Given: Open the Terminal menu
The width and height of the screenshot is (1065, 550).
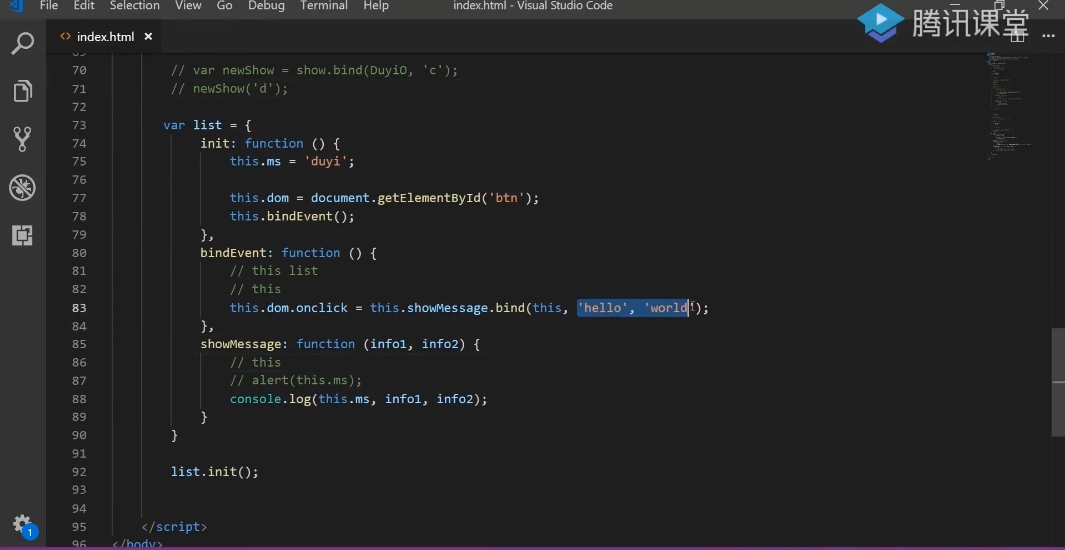Looking at the screenshot, I should (x=324, y=6).
